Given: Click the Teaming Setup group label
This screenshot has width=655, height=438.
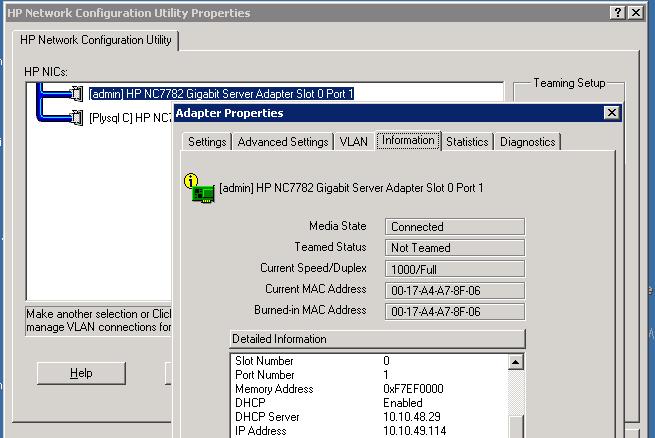Looking at the screenshot, I should click(569, 83).
